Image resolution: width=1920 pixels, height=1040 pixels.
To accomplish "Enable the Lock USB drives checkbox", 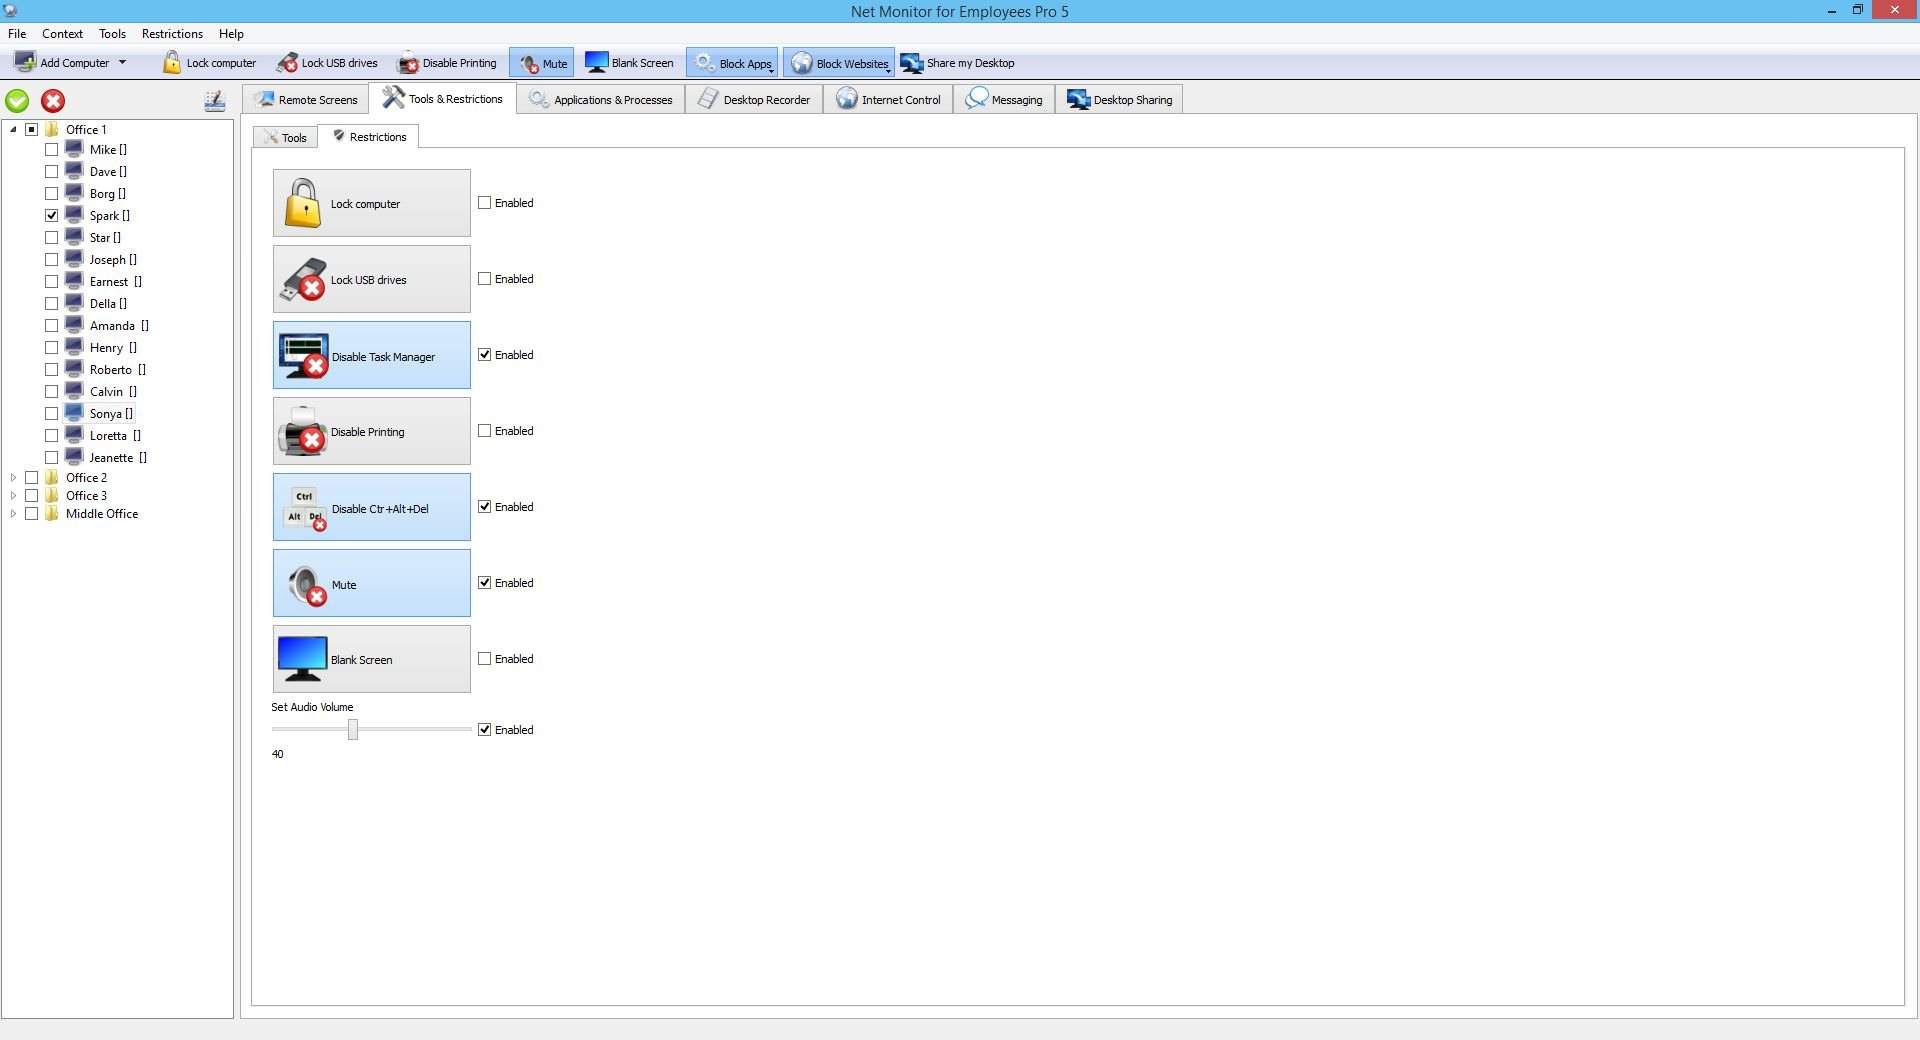I will [485, 279].
